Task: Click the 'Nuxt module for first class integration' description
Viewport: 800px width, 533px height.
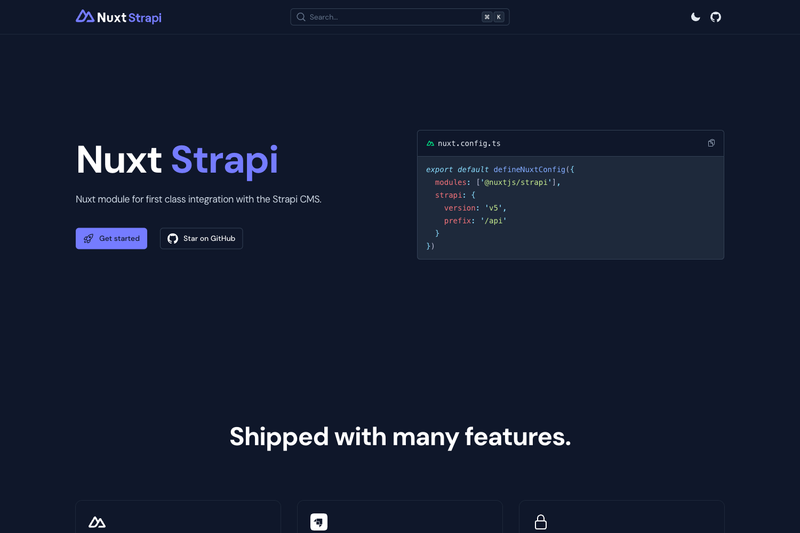Action: click(x=198, y=199)
